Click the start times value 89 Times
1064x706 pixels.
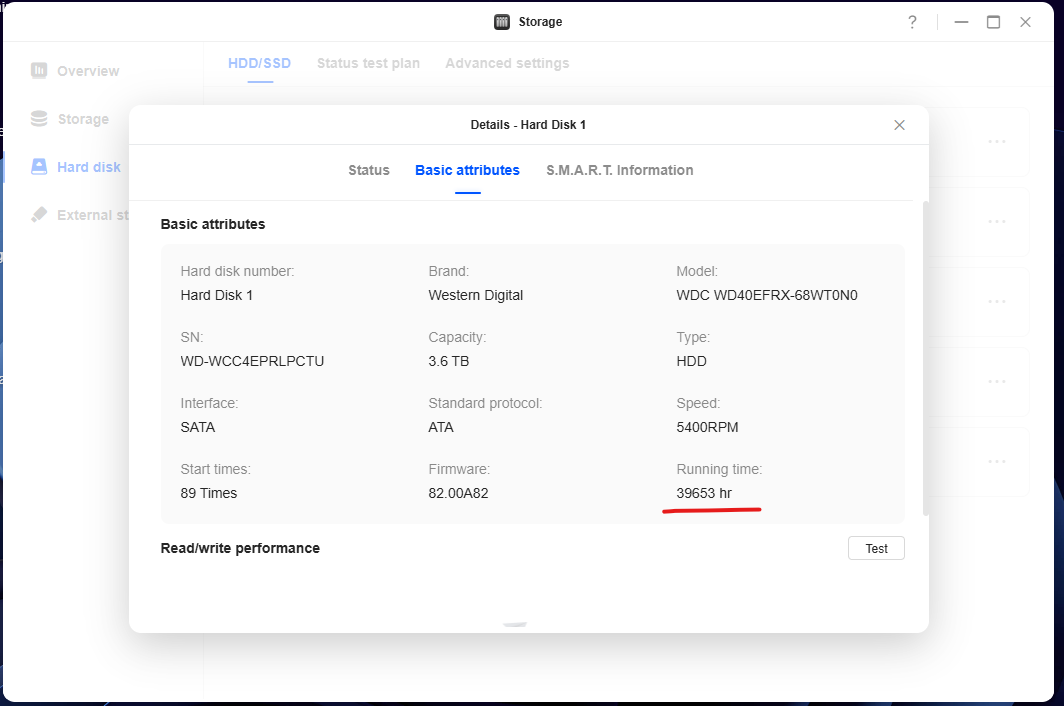(x=208, y=494)
